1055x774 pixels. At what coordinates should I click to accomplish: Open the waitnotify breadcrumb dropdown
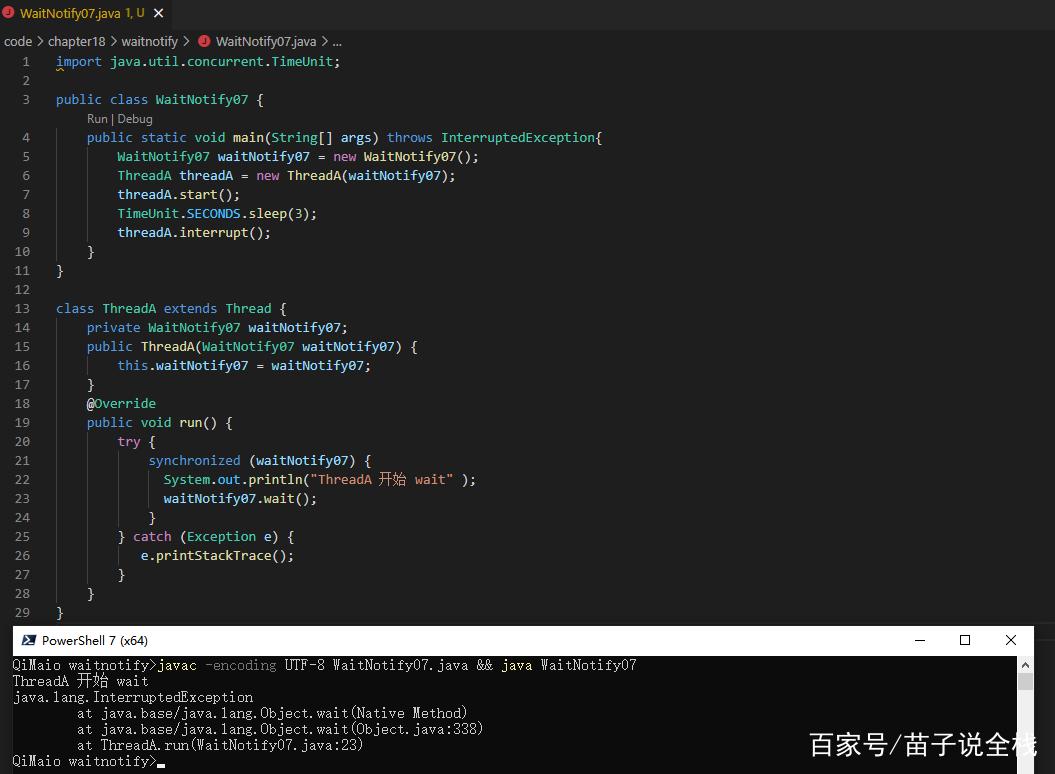coord(150,41)
